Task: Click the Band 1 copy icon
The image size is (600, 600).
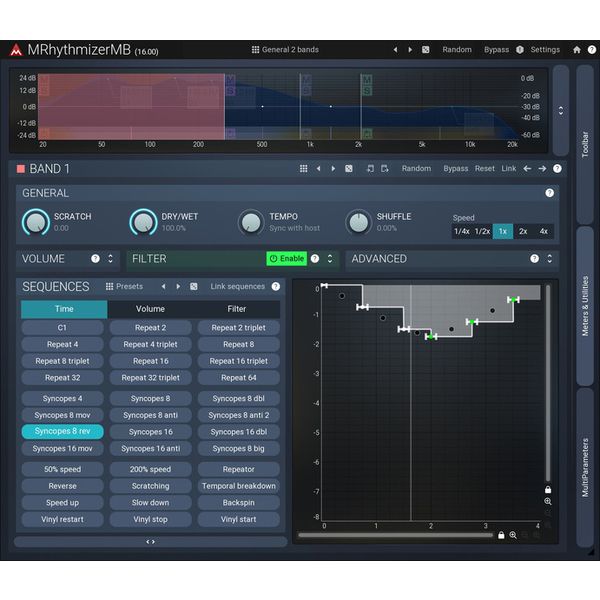Action: [x=370, y=168]
